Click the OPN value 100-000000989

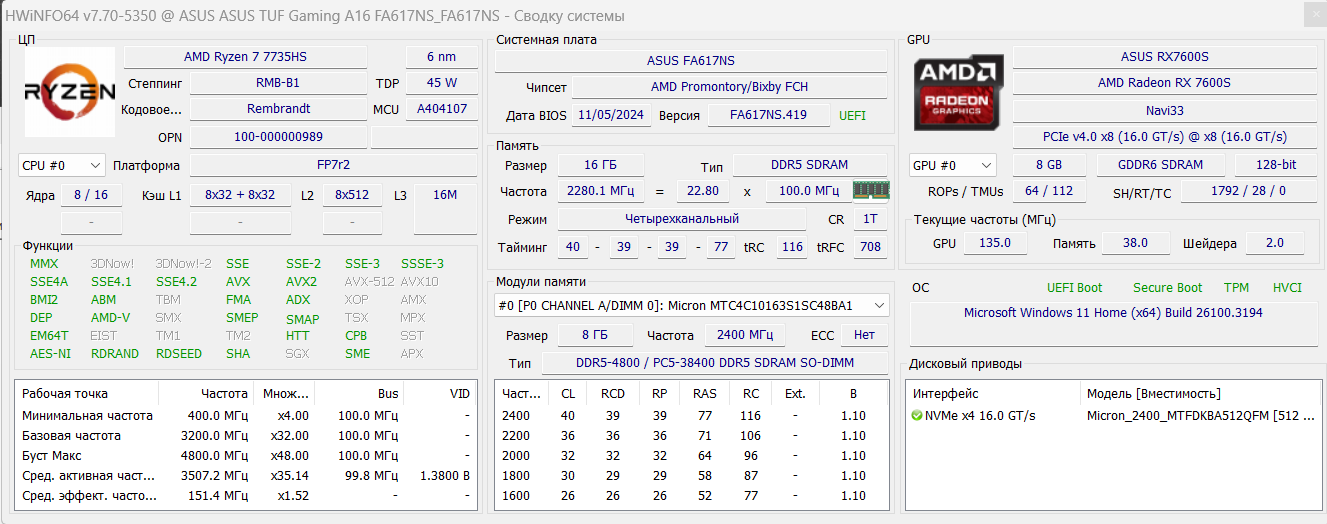pos(278,136)
